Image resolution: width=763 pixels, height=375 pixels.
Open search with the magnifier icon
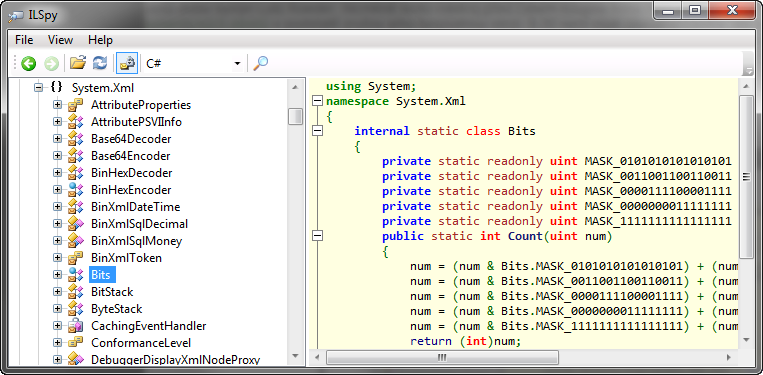(x=261, y=63)
